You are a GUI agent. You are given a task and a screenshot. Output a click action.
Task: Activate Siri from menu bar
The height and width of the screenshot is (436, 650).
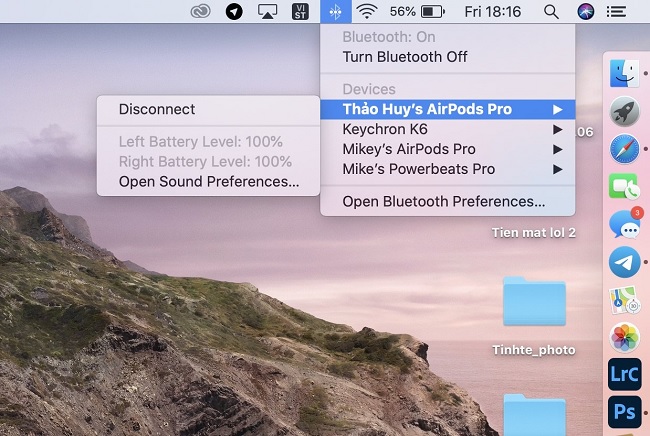coord(586,12)
